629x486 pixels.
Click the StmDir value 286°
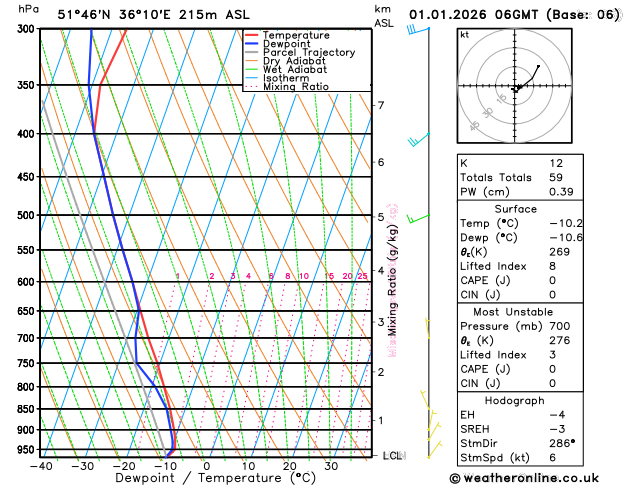coord(562,443)
